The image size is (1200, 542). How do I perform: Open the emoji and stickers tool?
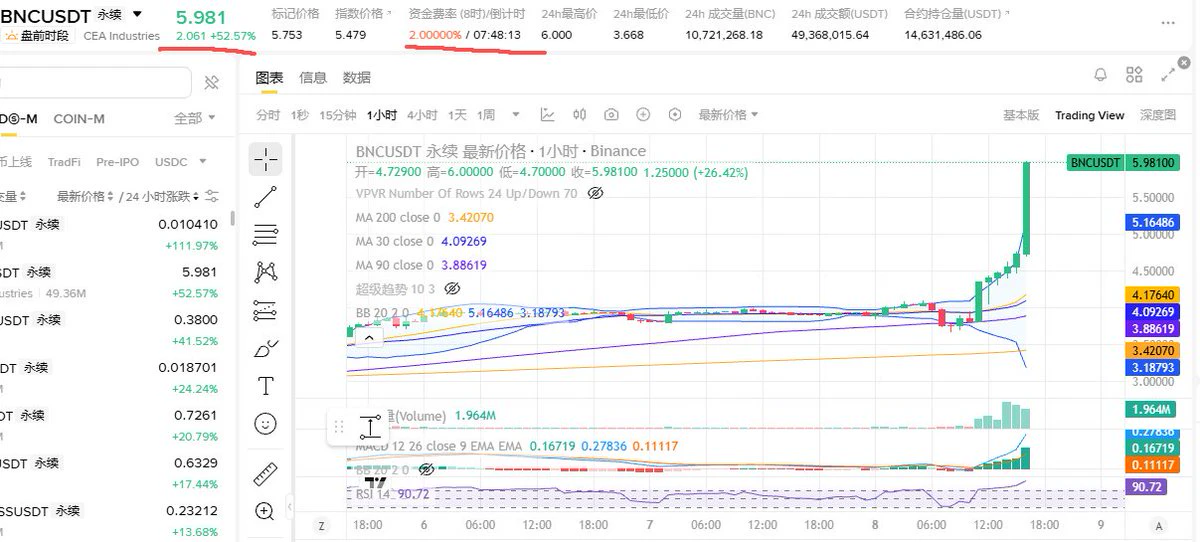click(x=265, y=424)
